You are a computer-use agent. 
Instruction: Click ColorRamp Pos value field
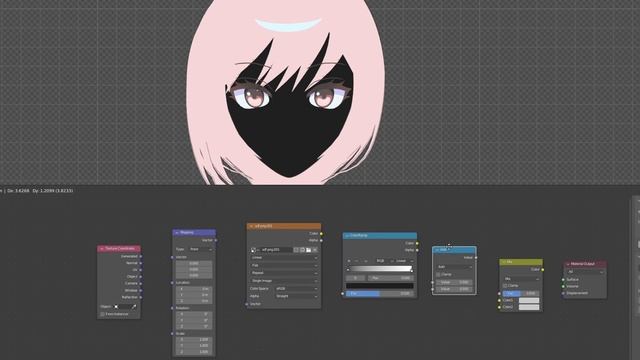(x=391, y=278)
